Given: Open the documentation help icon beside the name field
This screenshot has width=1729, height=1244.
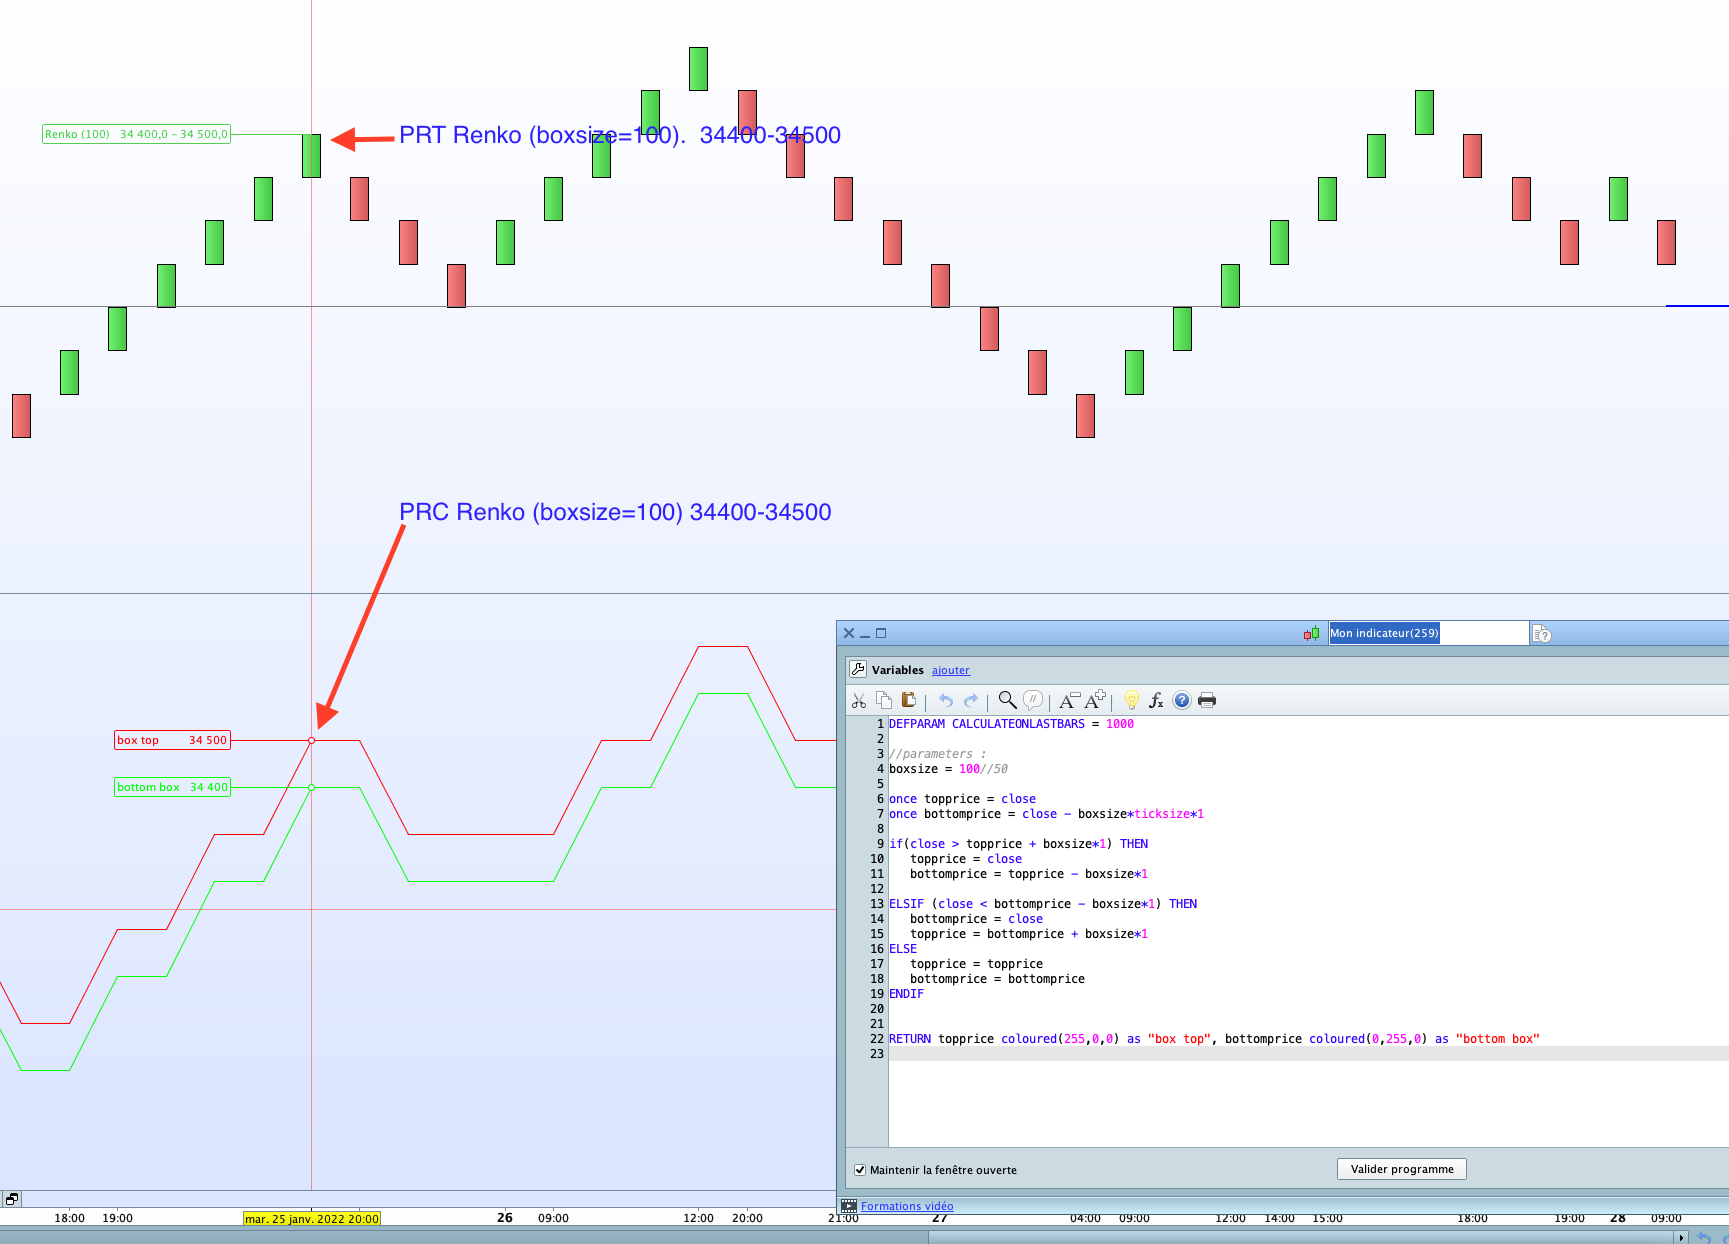Looking at the screenshot, I should click(x=1542, y=634).
